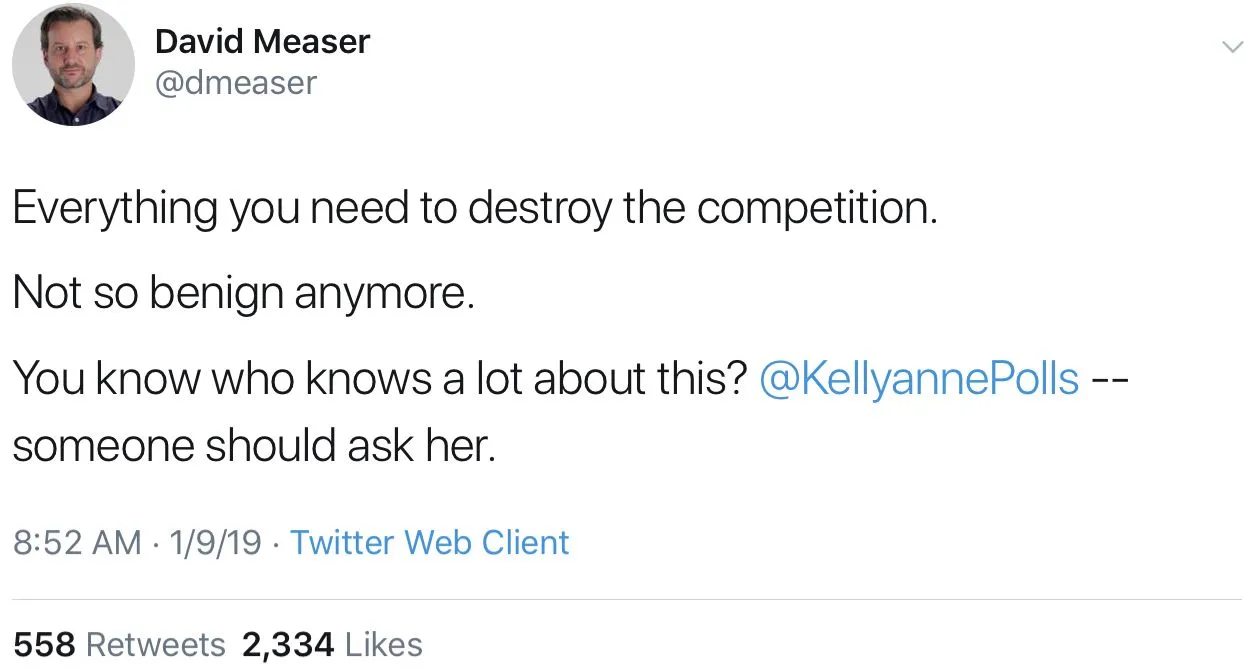1246x672 pixels.
Task: Click the "You know who knows" sentence
Action: click(x=380, y=378)
